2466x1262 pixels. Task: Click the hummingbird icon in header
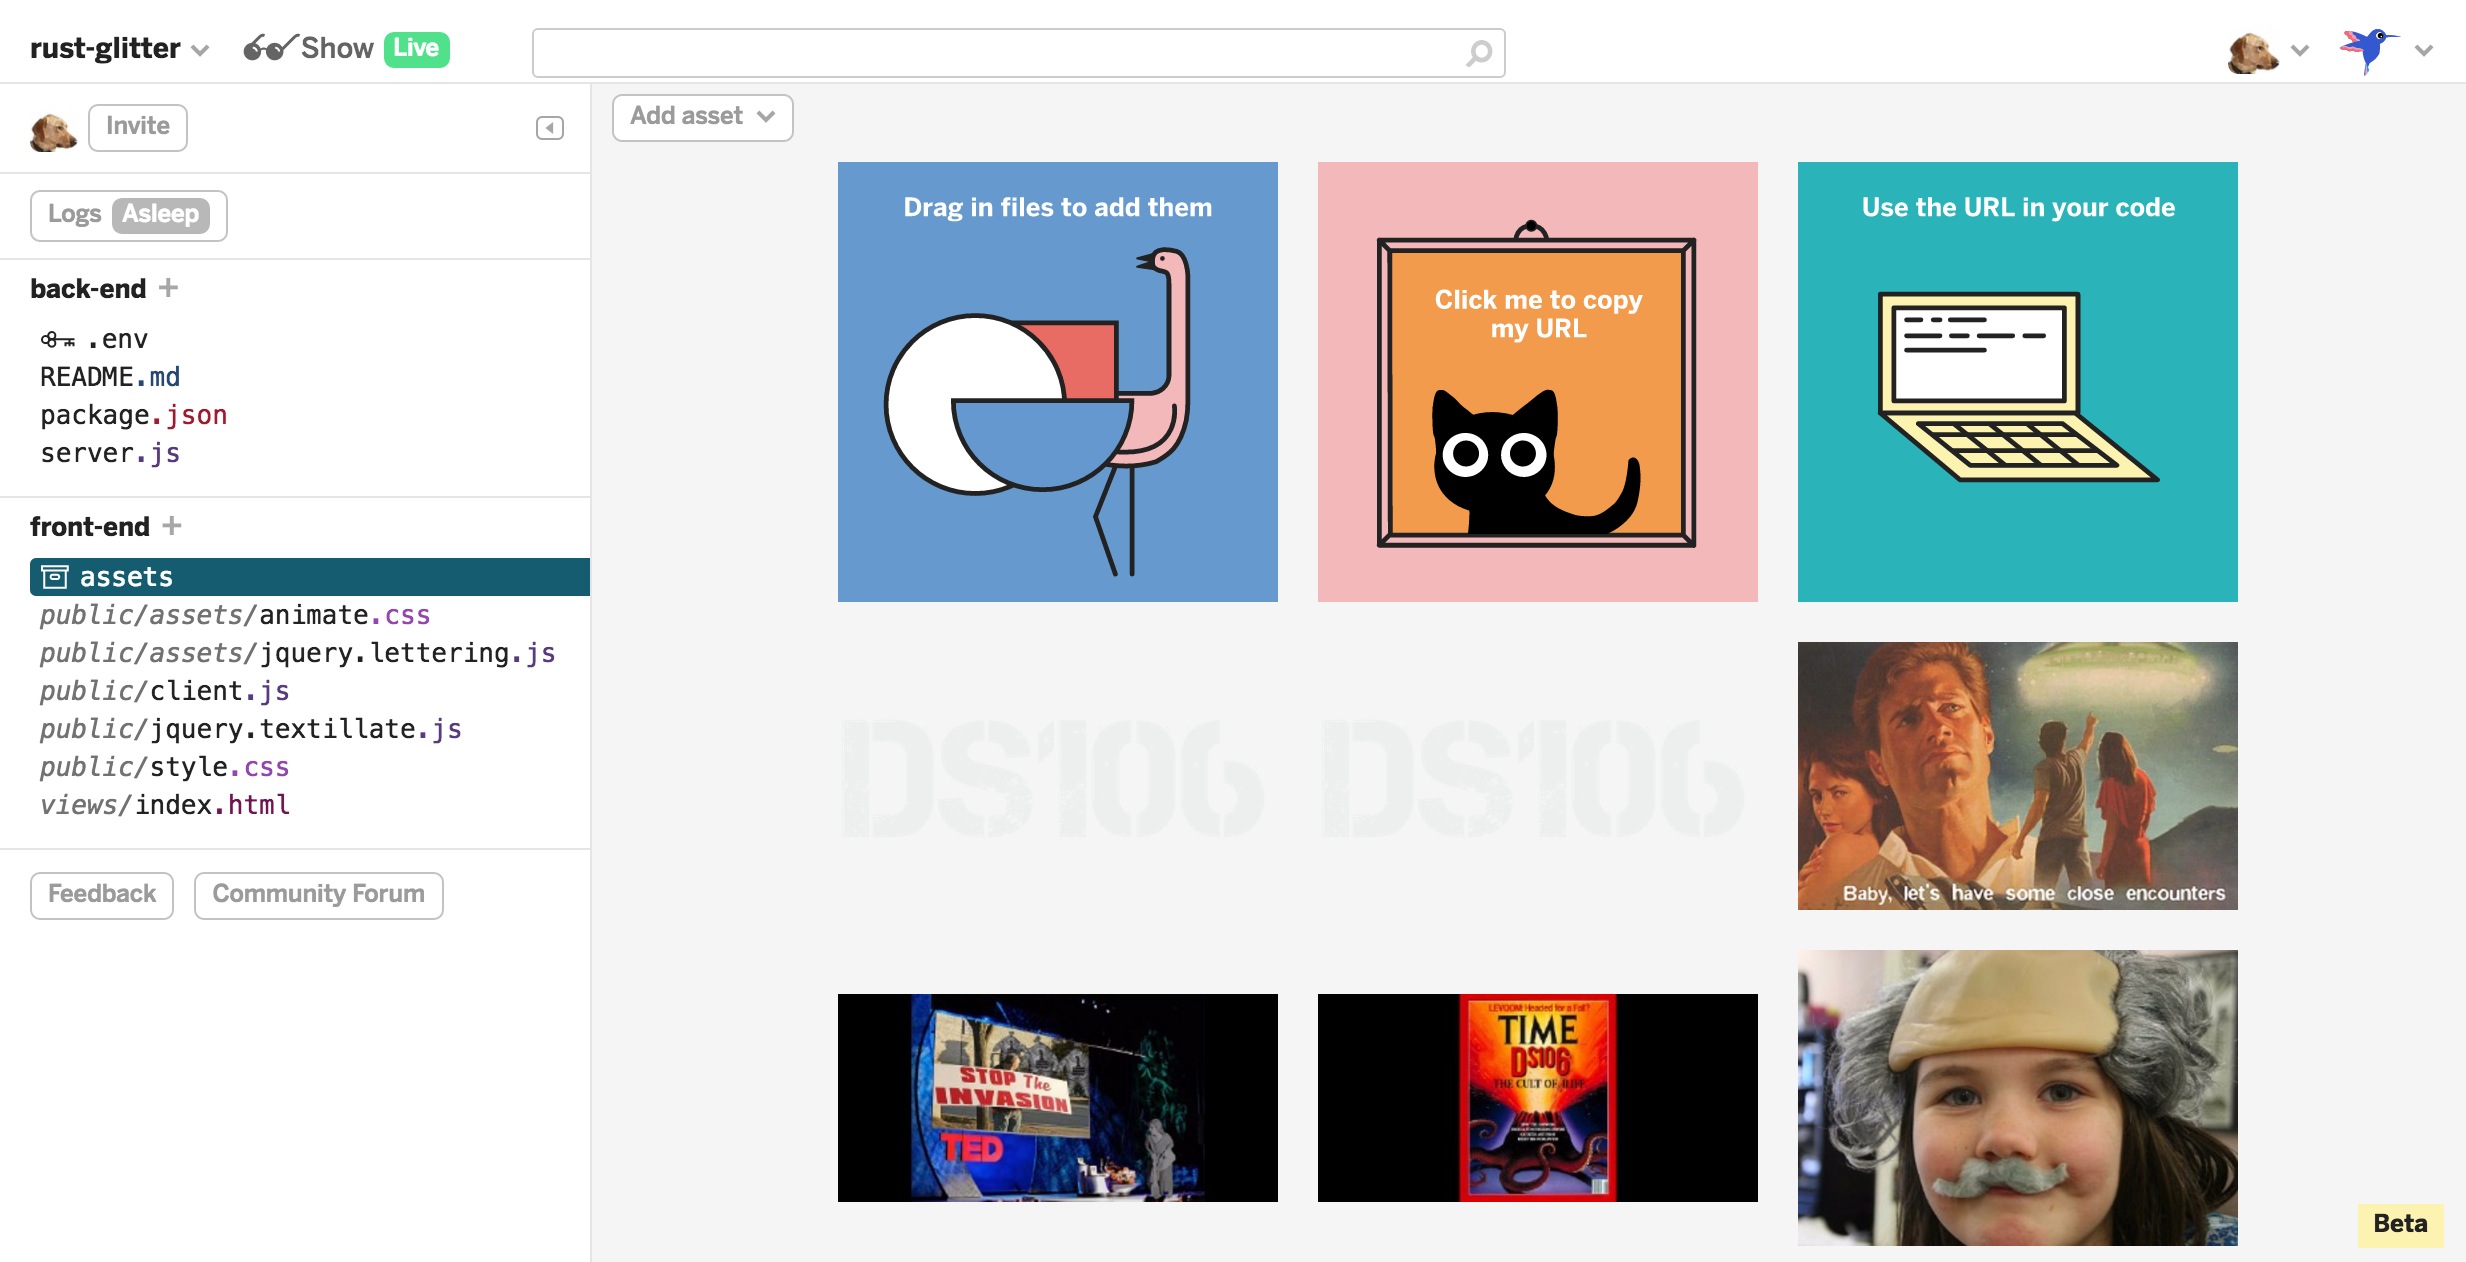[x=2366, y=50]
